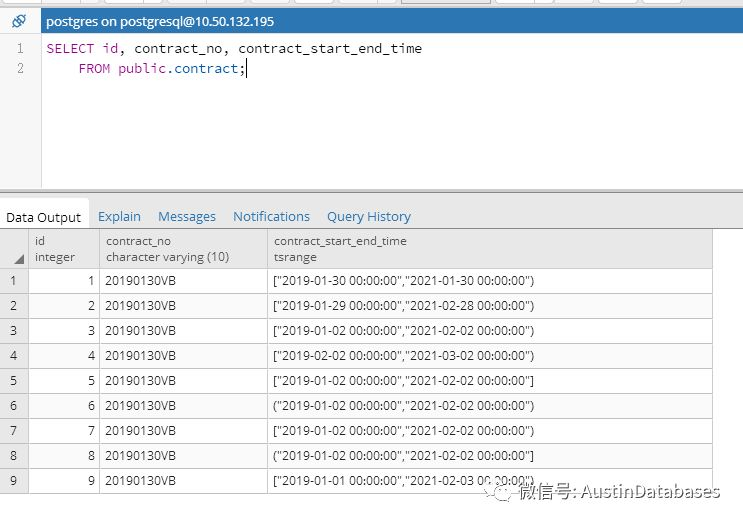Click the row 8 tsrange cell
This screenshot has height=523, width=743.
pos(490,456)
